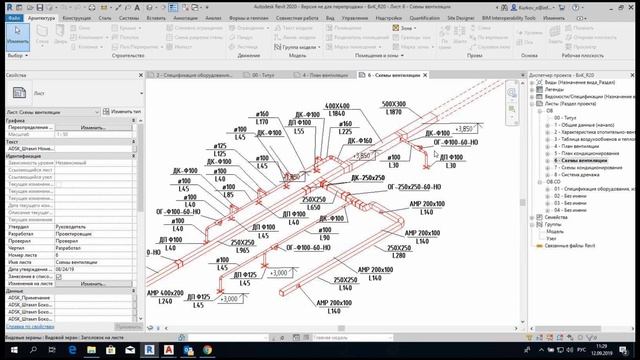
Task: Click the Chrome icon in the taskbar
Action: [x=207, y=350]
